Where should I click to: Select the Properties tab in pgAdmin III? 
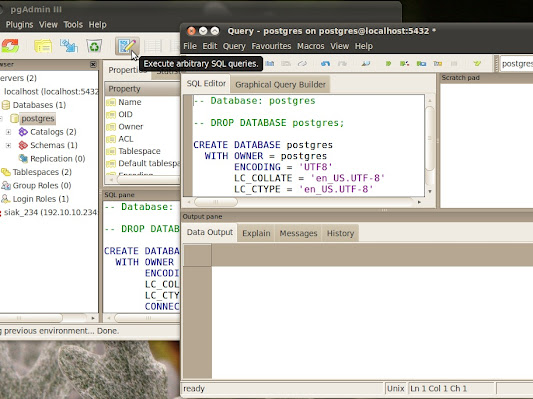(x=127, y=70)
